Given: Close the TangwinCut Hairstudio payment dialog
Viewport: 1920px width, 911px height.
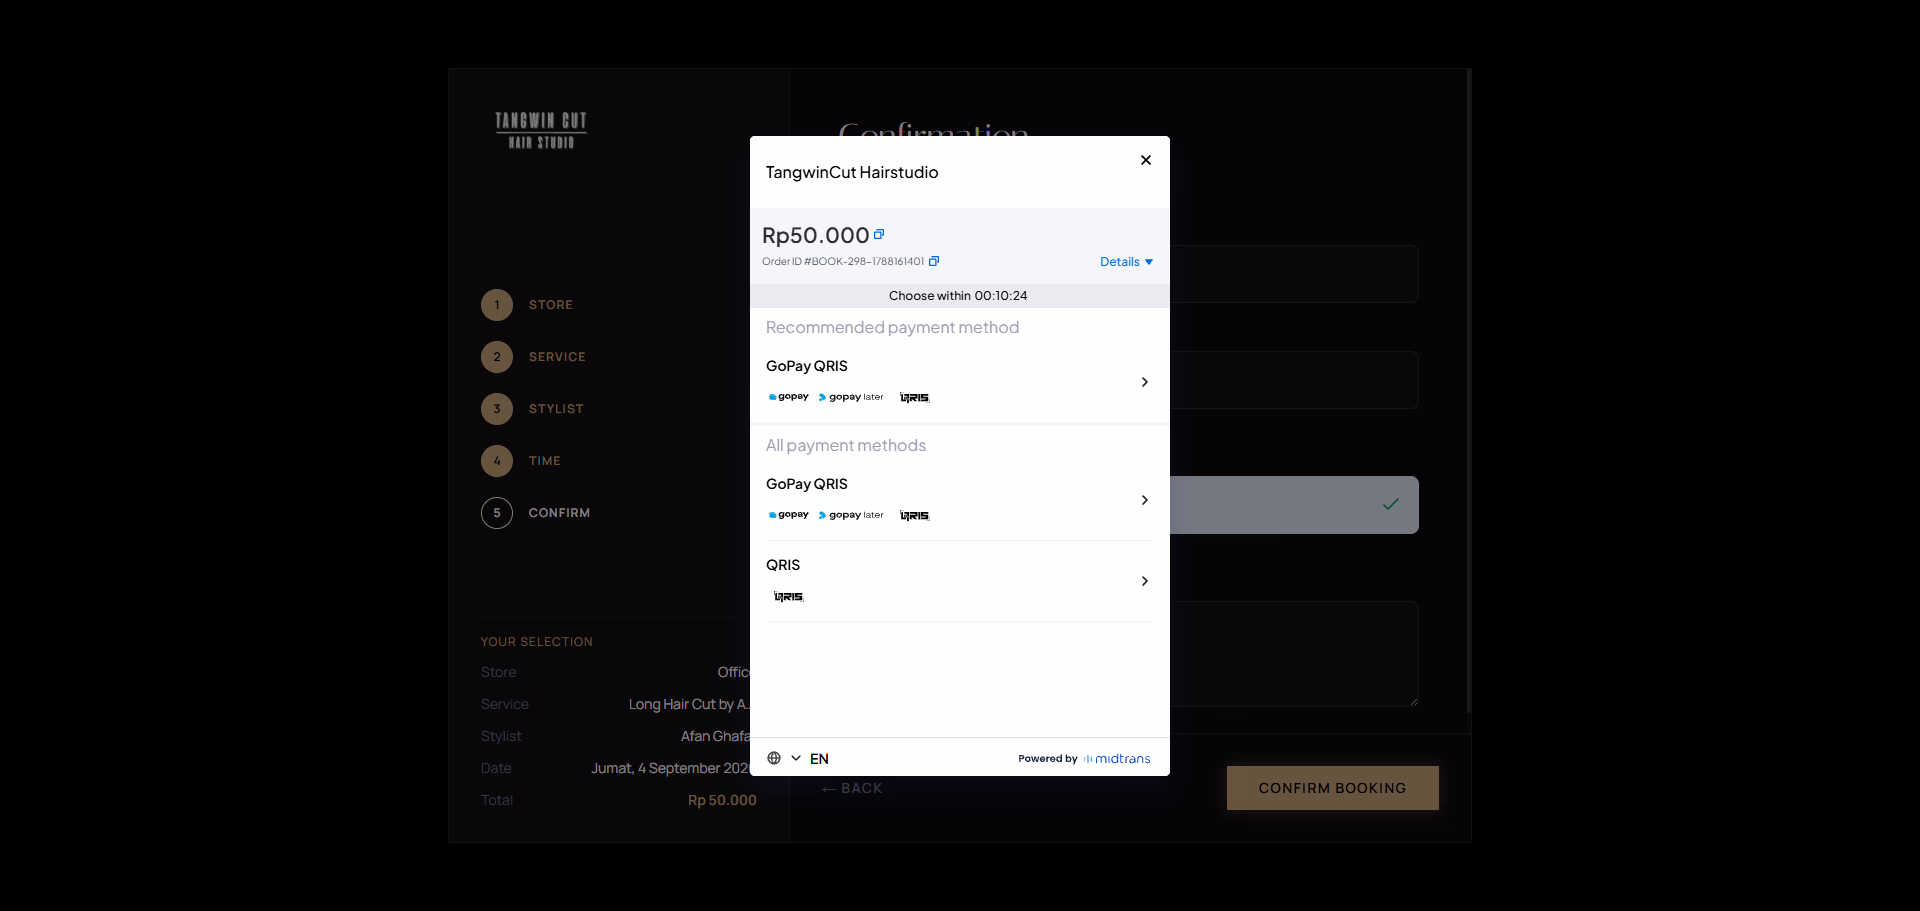Looking at the screenshot, I should click(1146, 160).
